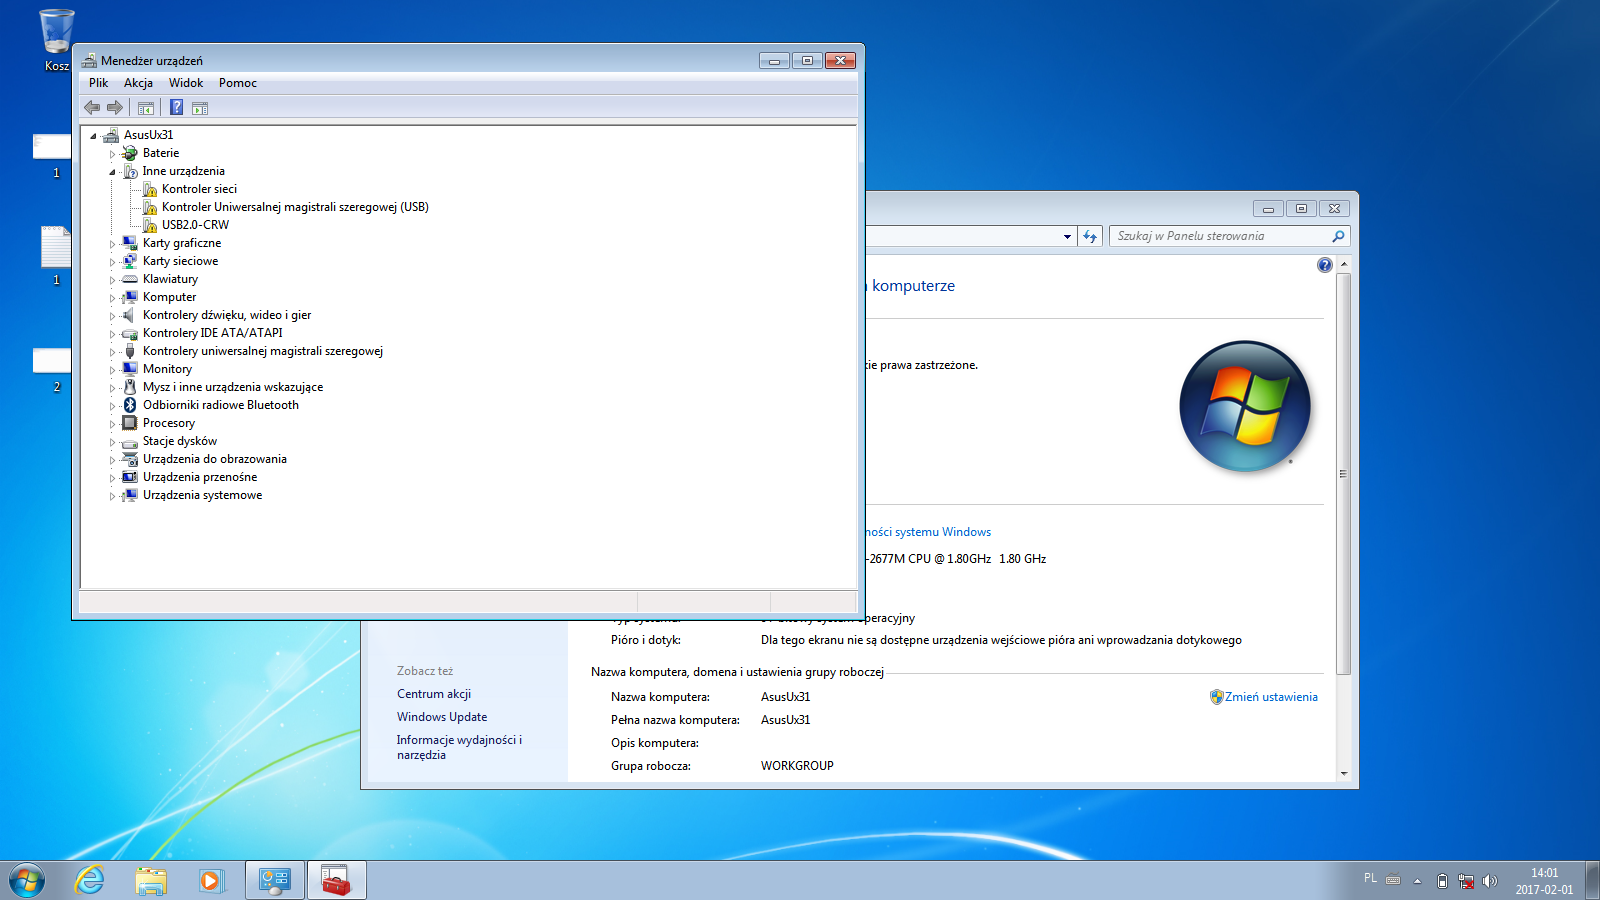
Task: Select the Urządzenia przenośne tree item
Action: point(200,477)
